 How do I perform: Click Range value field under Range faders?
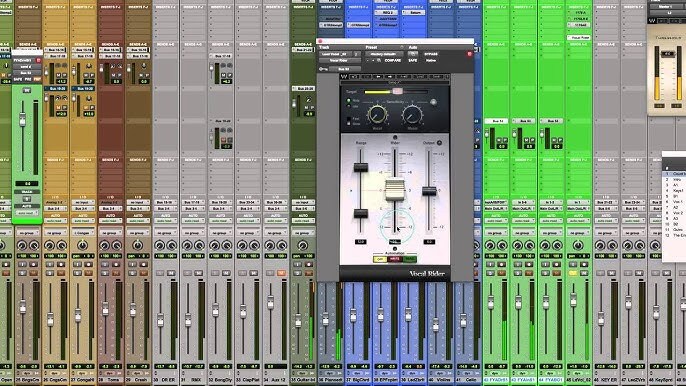360,242
